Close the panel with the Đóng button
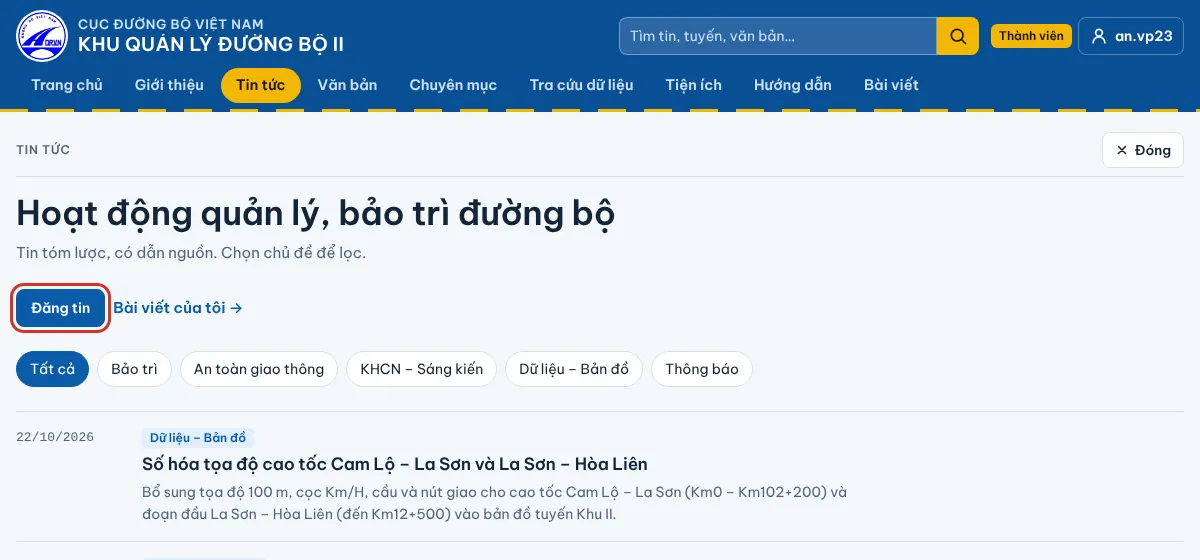This screenshot has height=560, width=1200. 1143,150
